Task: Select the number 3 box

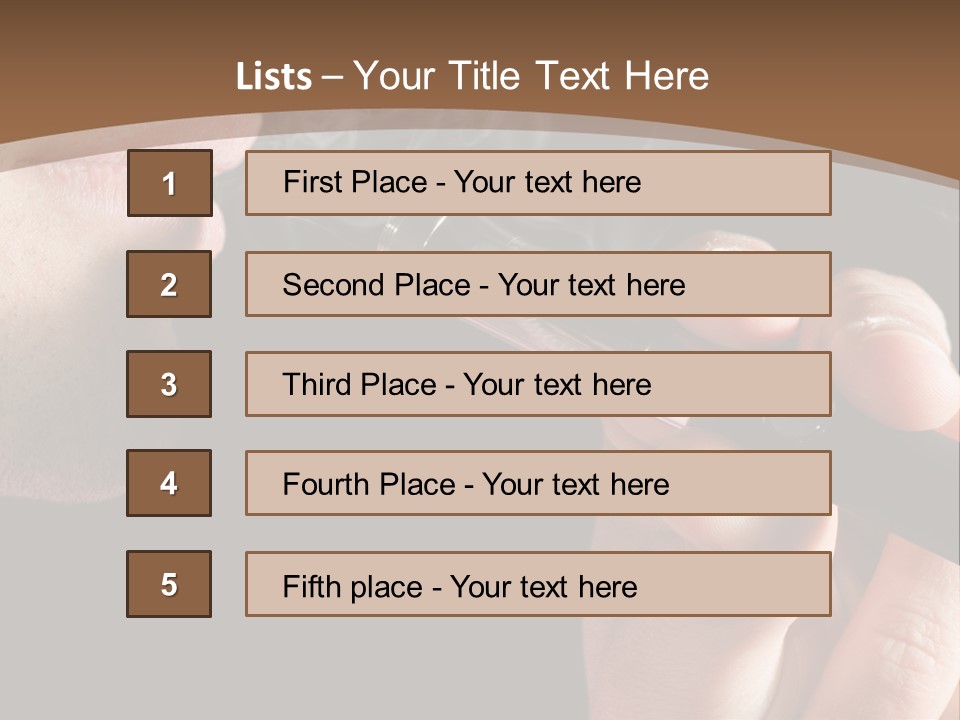Action: pos(169,384)
